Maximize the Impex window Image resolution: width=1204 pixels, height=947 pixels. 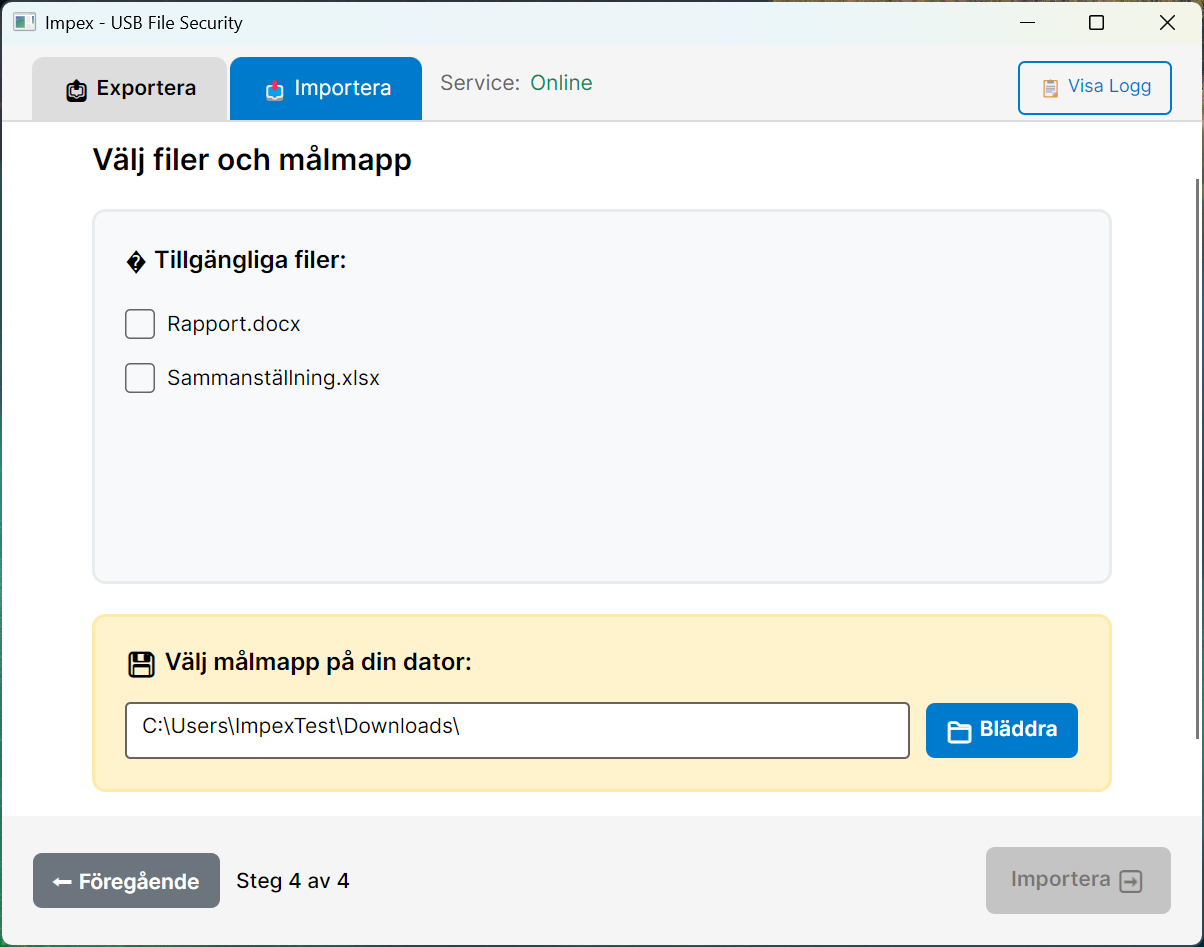point(1096,22)
